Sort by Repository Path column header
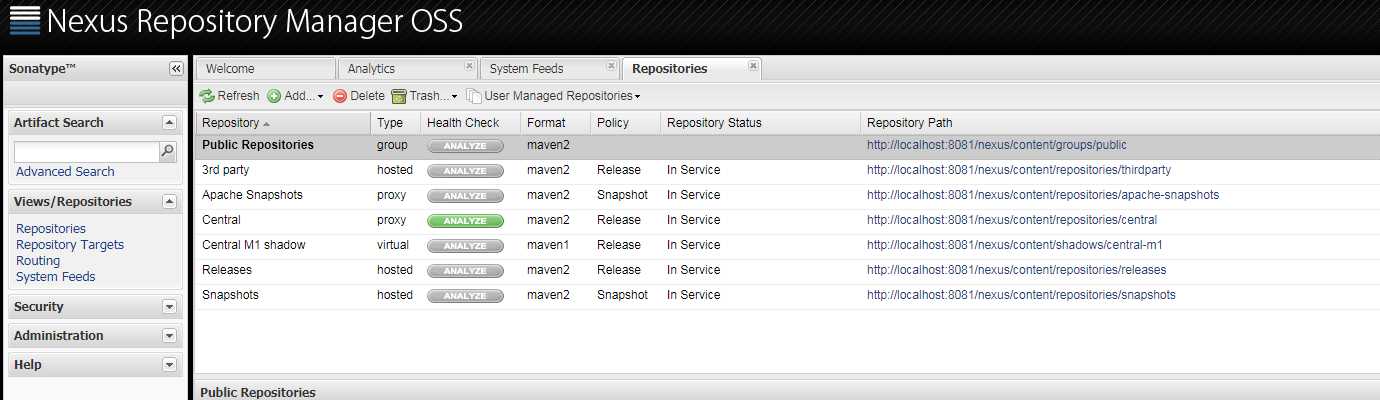 tap(1119, 123)
